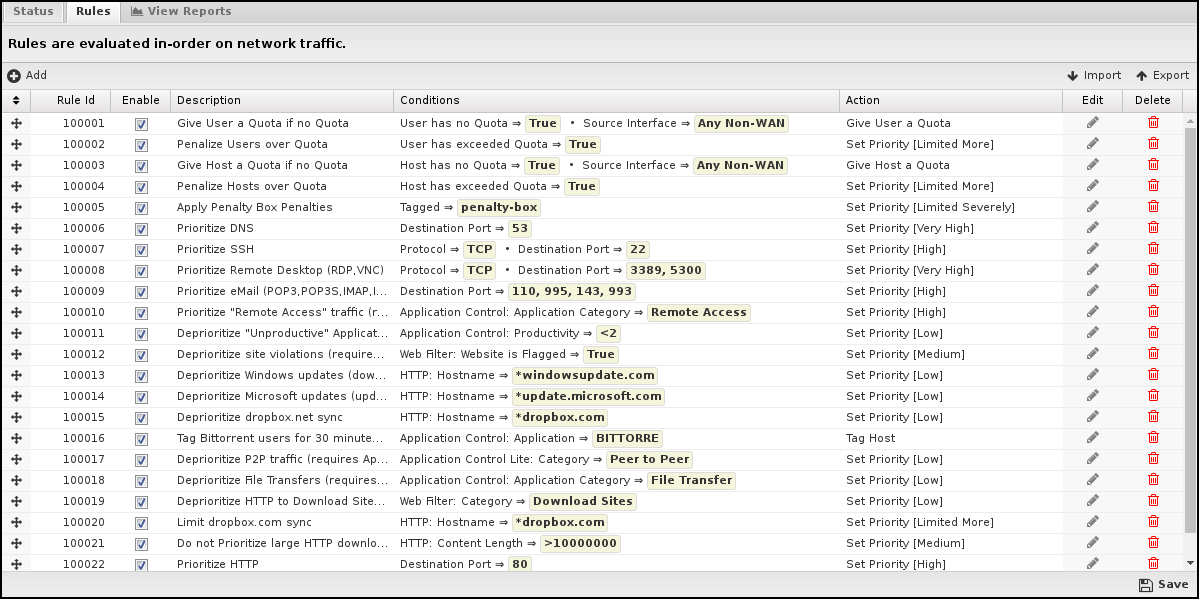Click the reorder column header icon
The image size is (1199, 599).
[16, 100]
